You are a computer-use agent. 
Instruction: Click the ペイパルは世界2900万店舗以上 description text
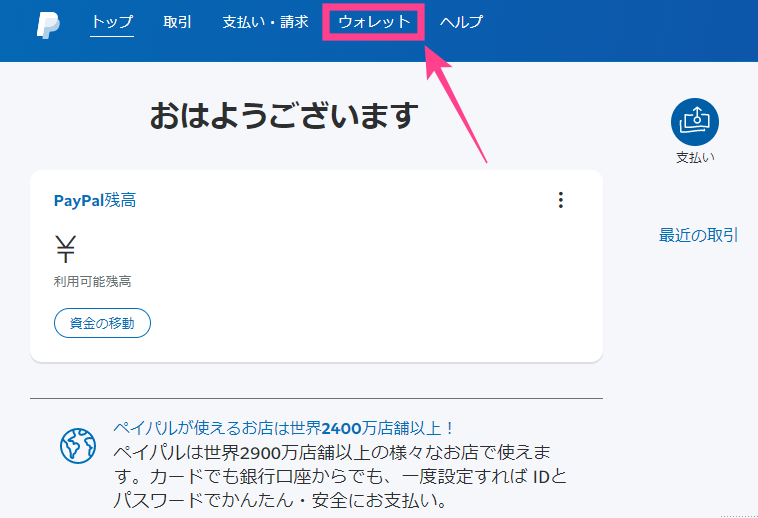pos(340,476)
